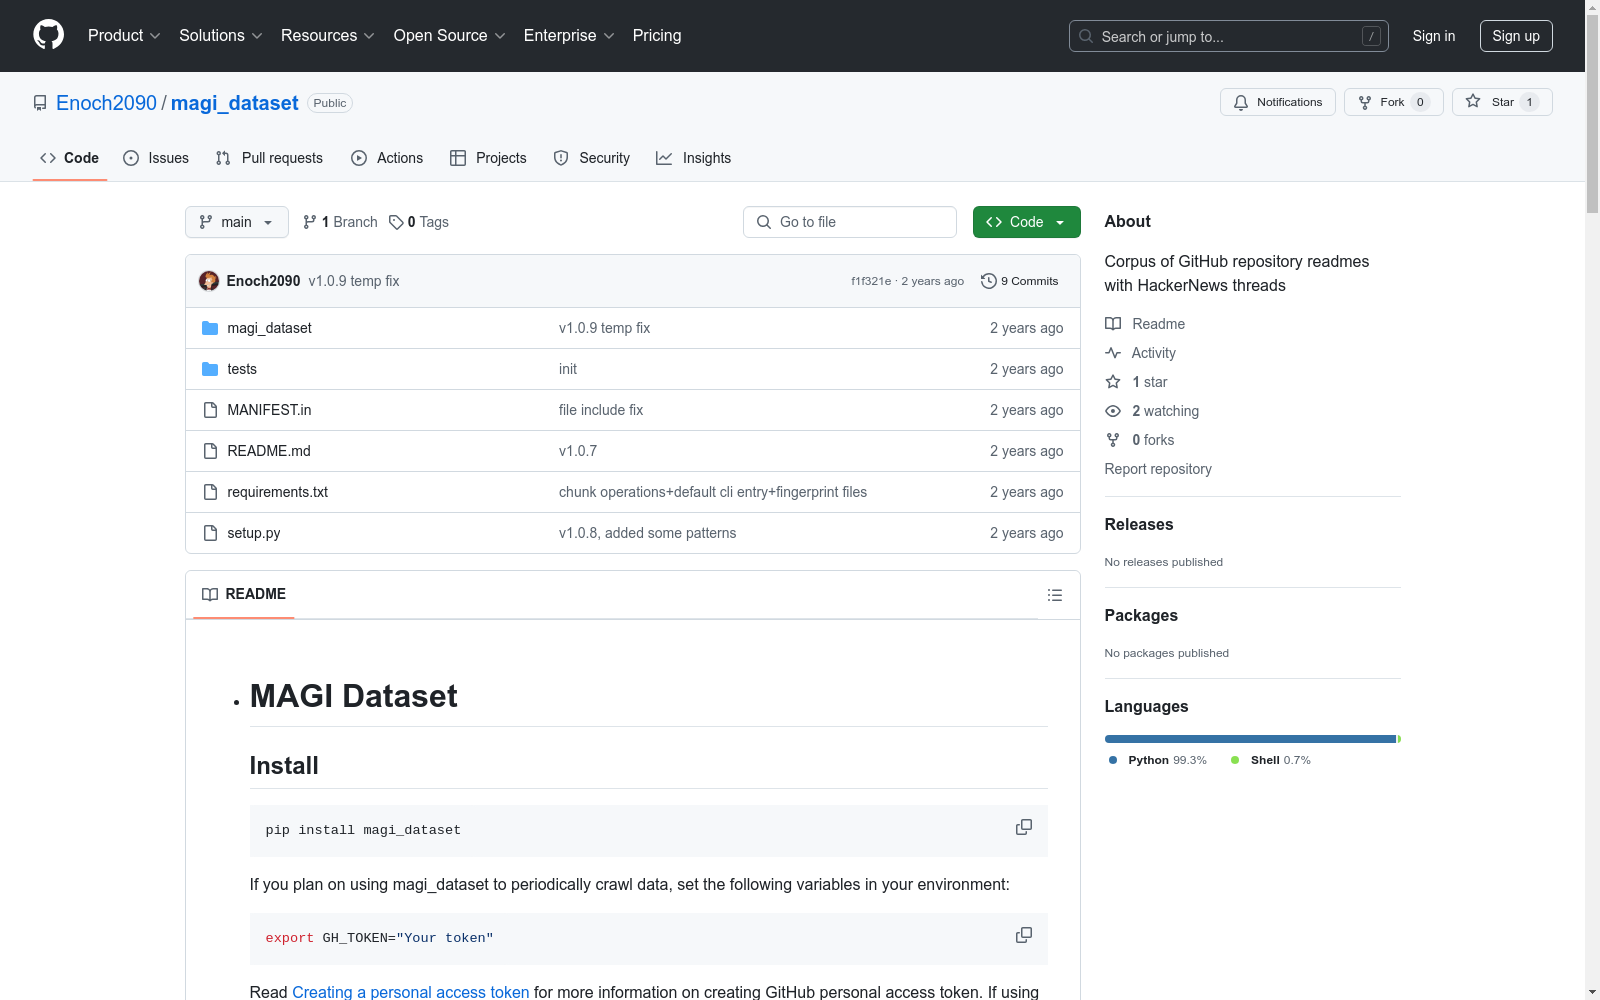Open the Enoch2090 owner link

[107, 103]
